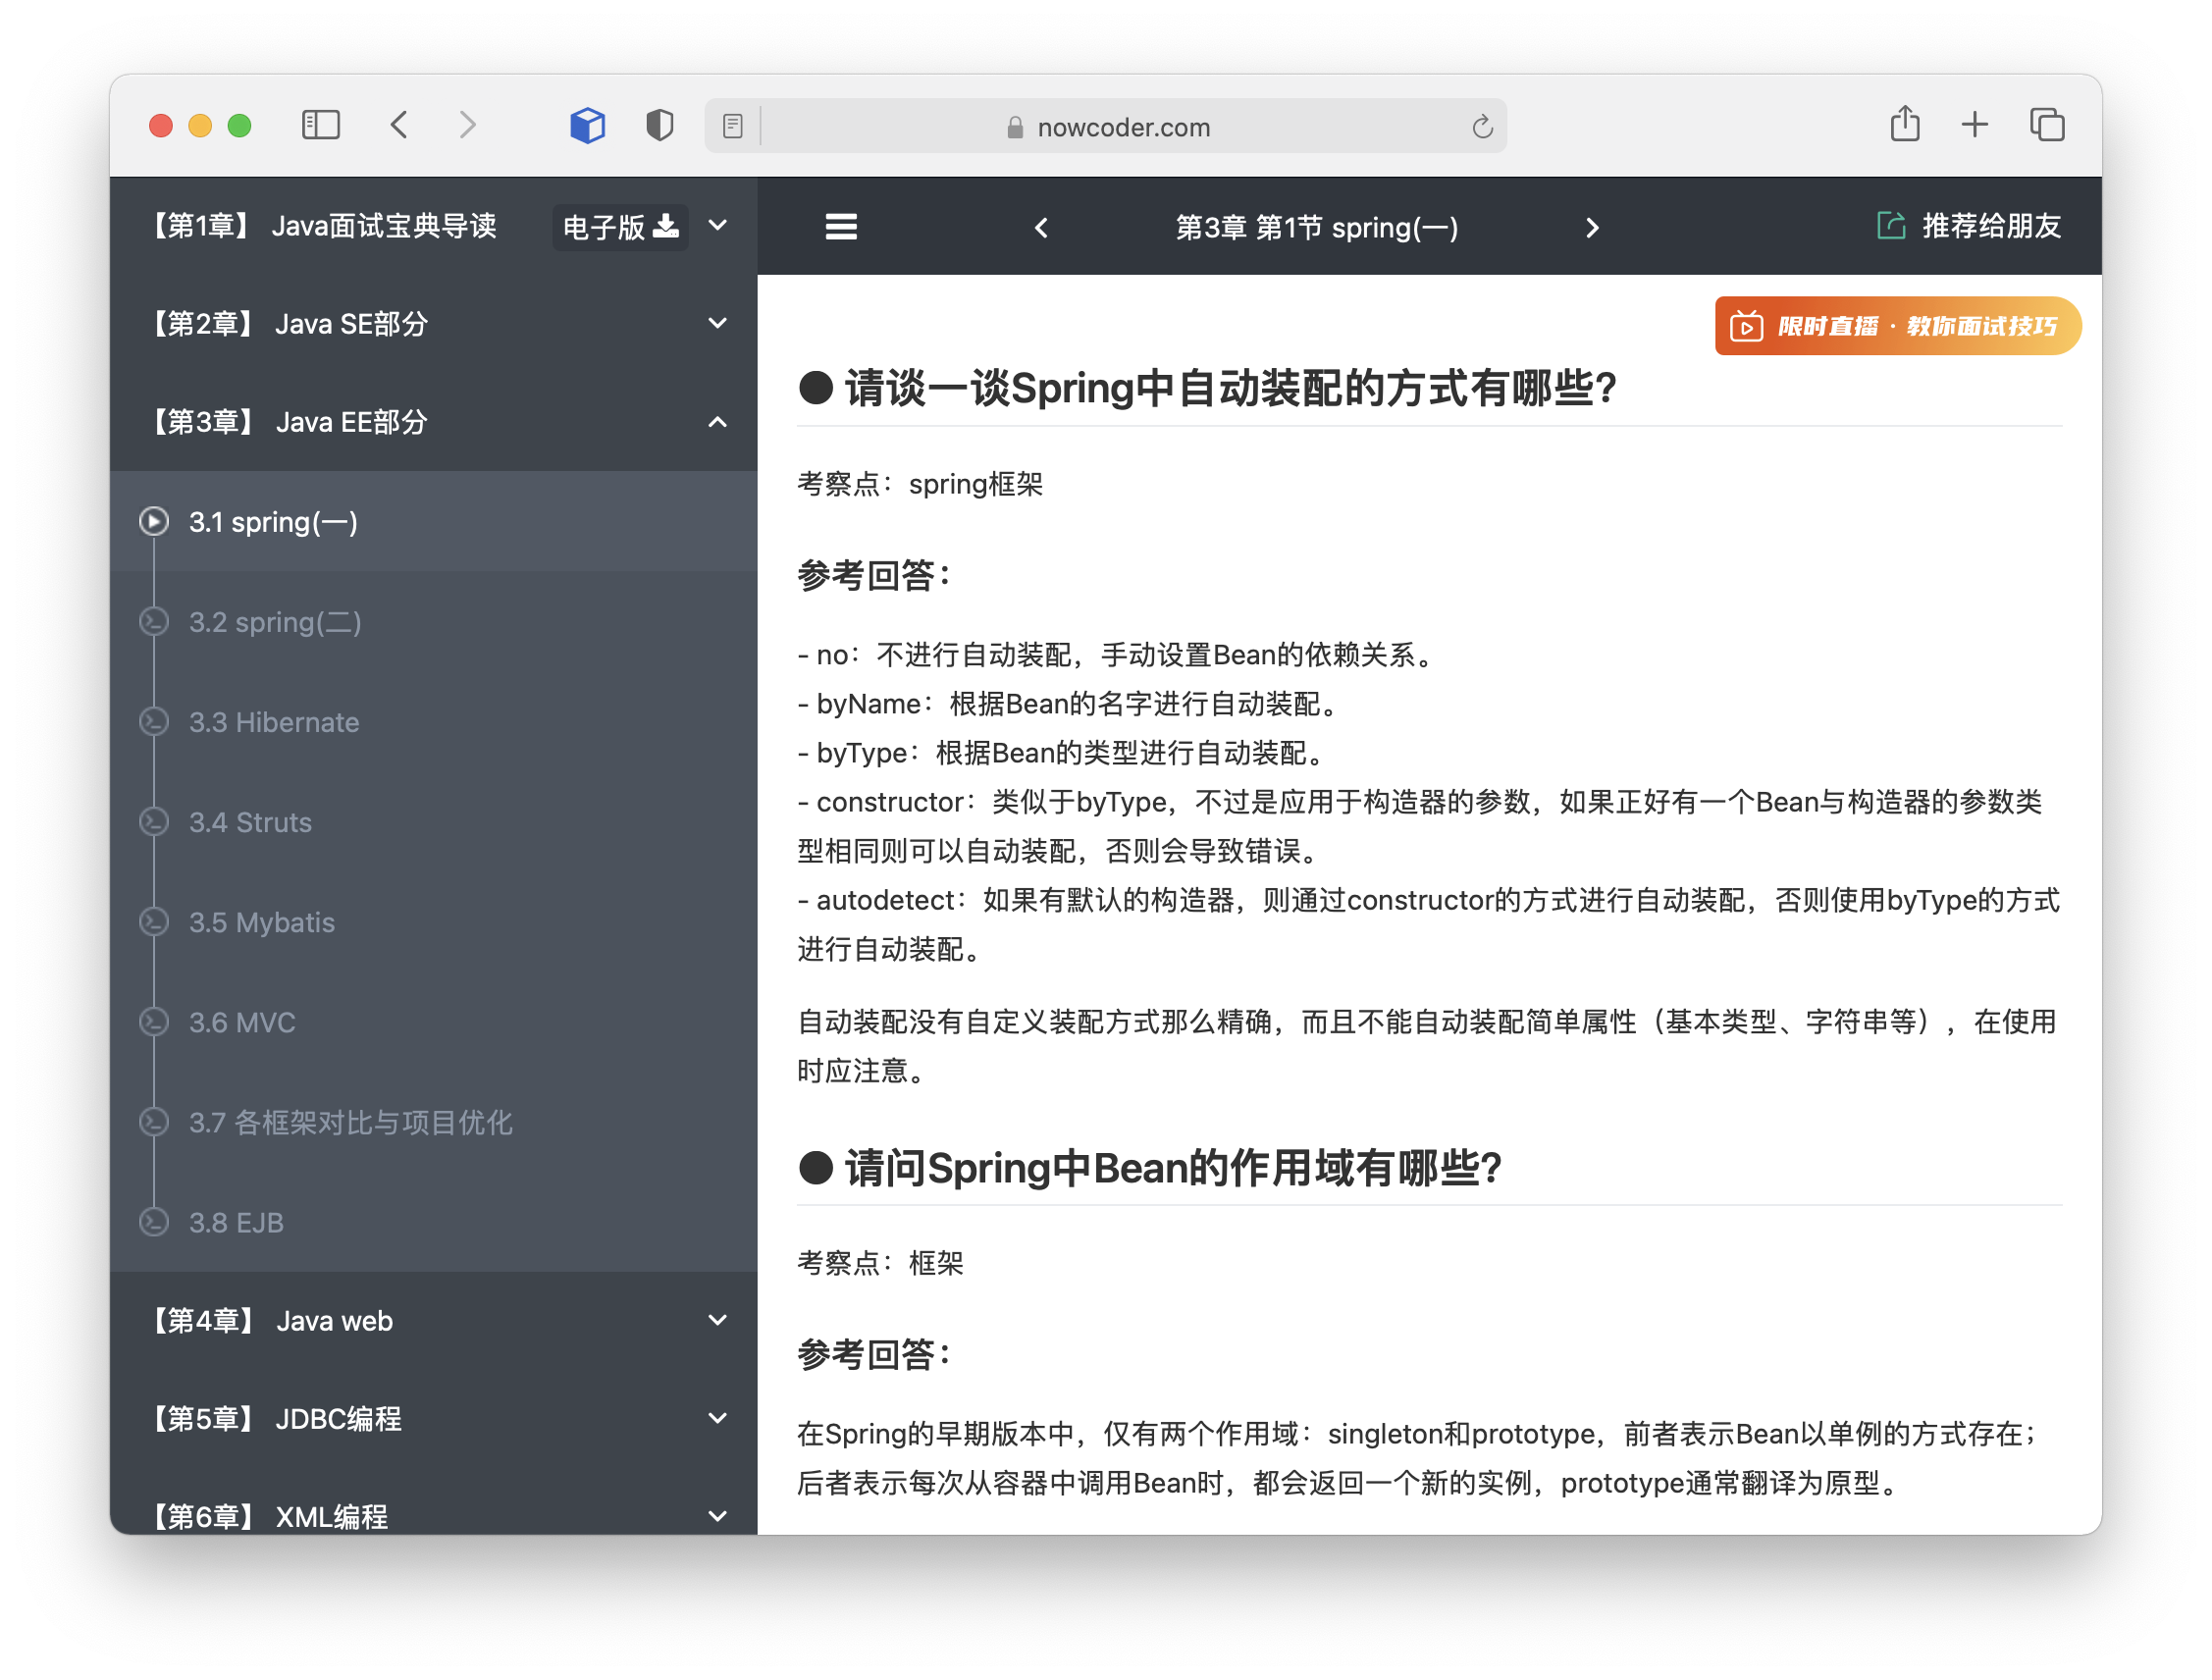The image size is (2212, 1680).
Task: Go back in browser history
Action: pos(399,125)
